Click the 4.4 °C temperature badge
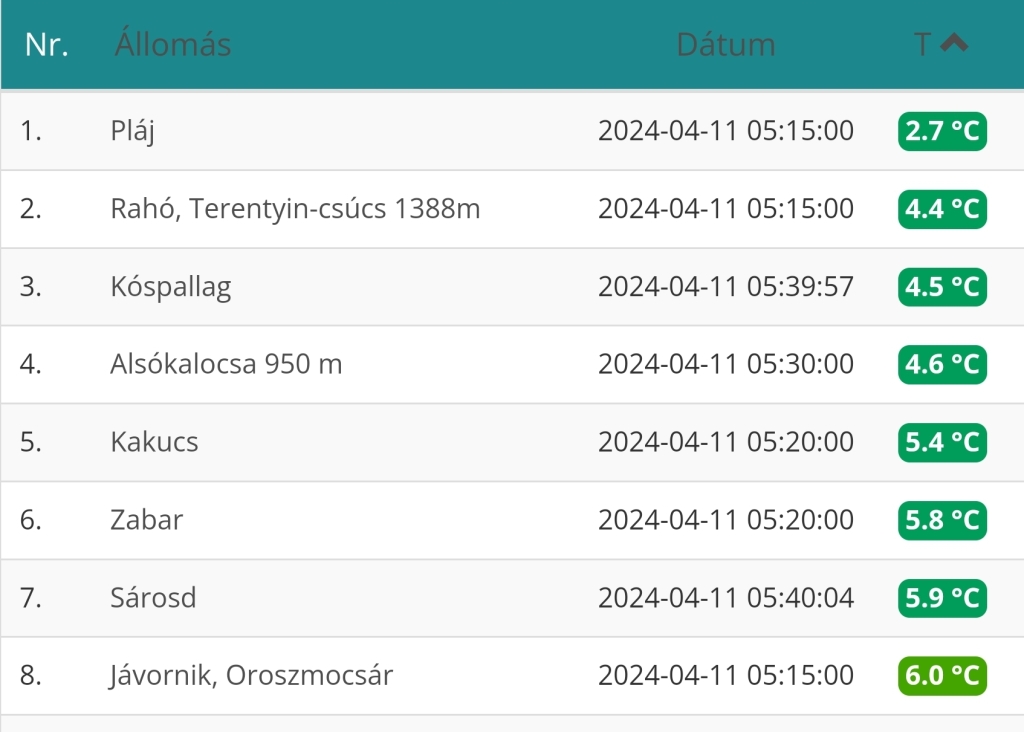The height and width of the screenshot is (732, 1024). pos(942,209)
